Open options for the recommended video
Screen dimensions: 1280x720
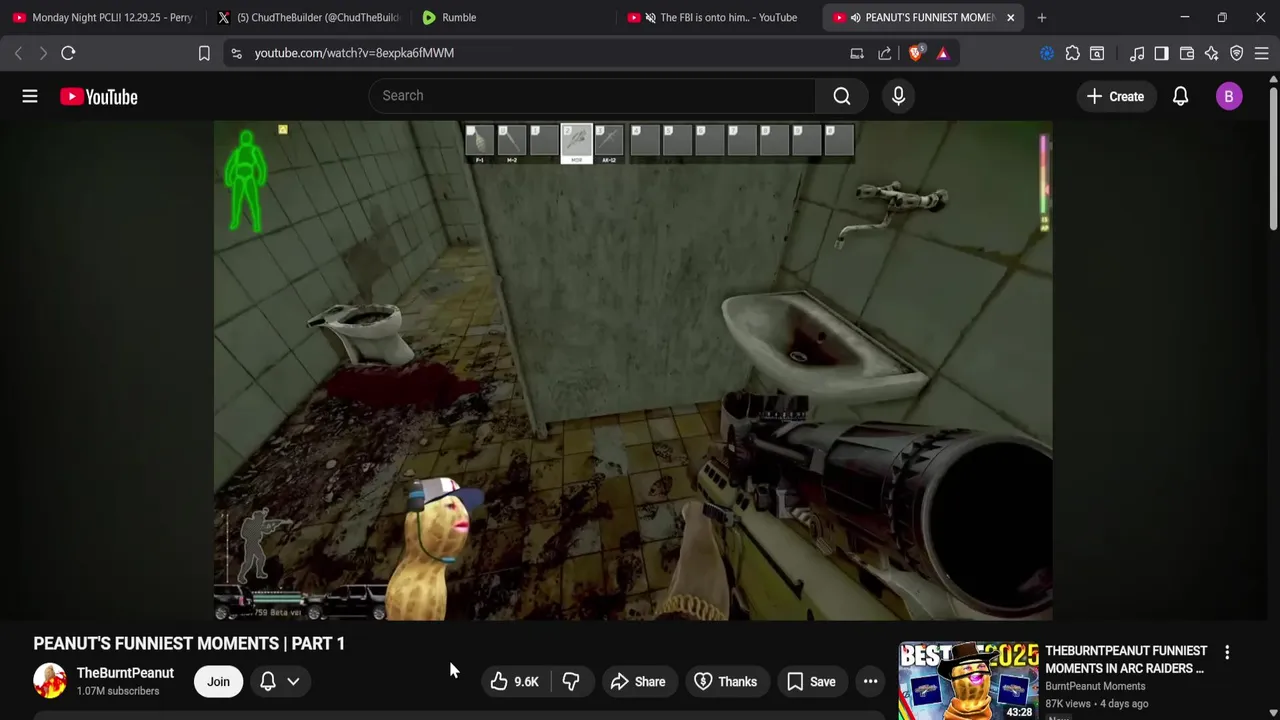pos(1227,653)
